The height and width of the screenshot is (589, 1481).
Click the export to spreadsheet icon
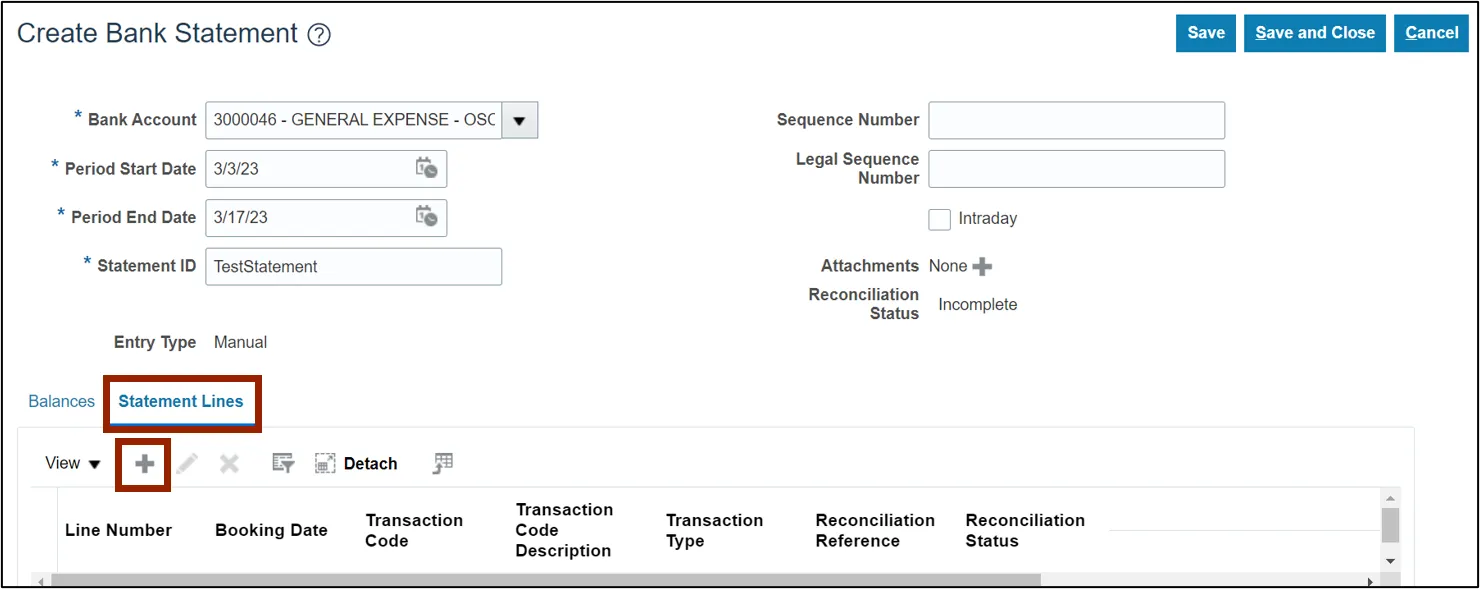pyautogui.click(x=443, y=463)
